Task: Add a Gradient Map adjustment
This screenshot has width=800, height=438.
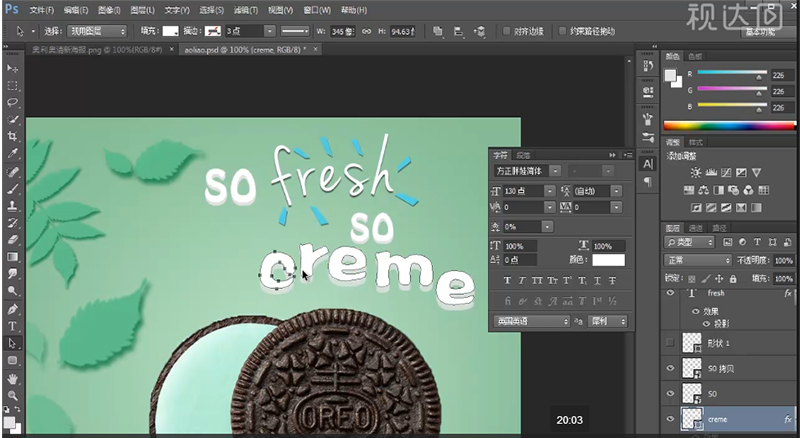Action: point(741,208)
